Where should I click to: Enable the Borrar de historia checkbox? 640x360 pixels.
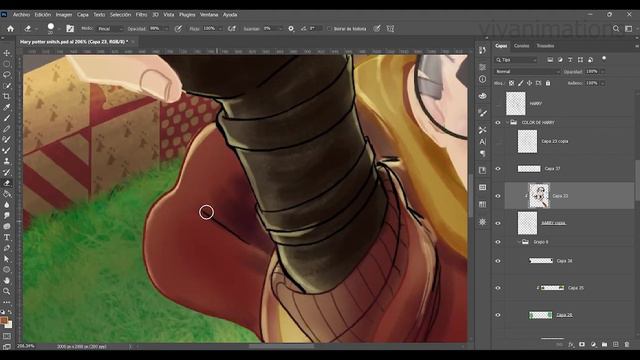point(329,29)
